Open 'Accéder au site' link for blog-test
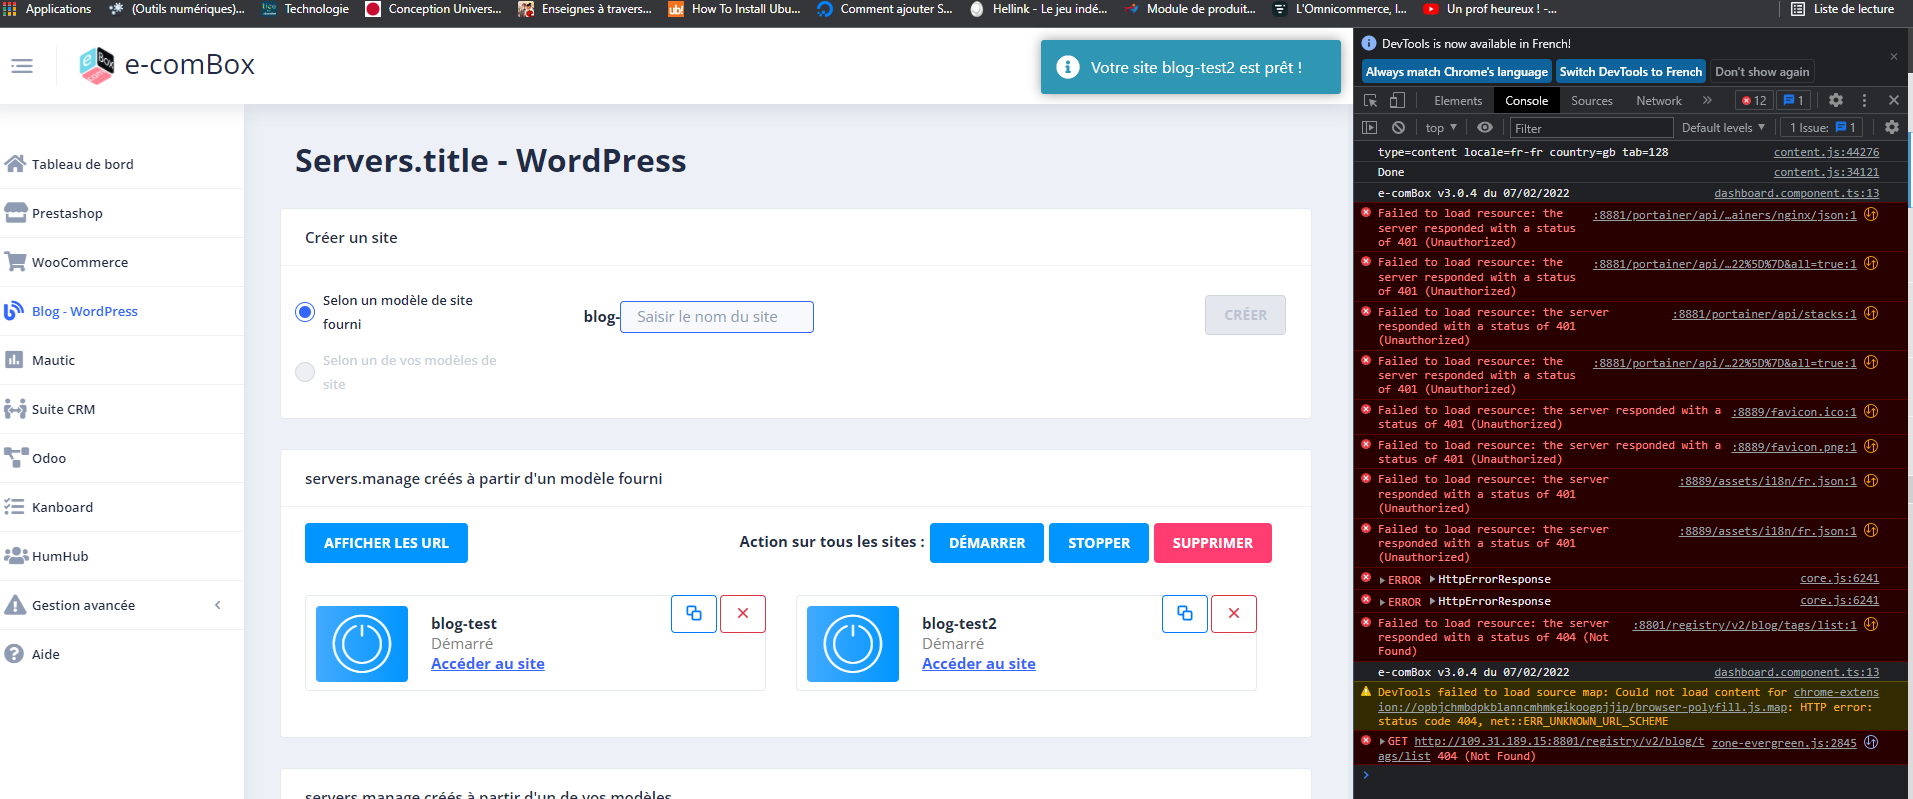 coord(488,664)
